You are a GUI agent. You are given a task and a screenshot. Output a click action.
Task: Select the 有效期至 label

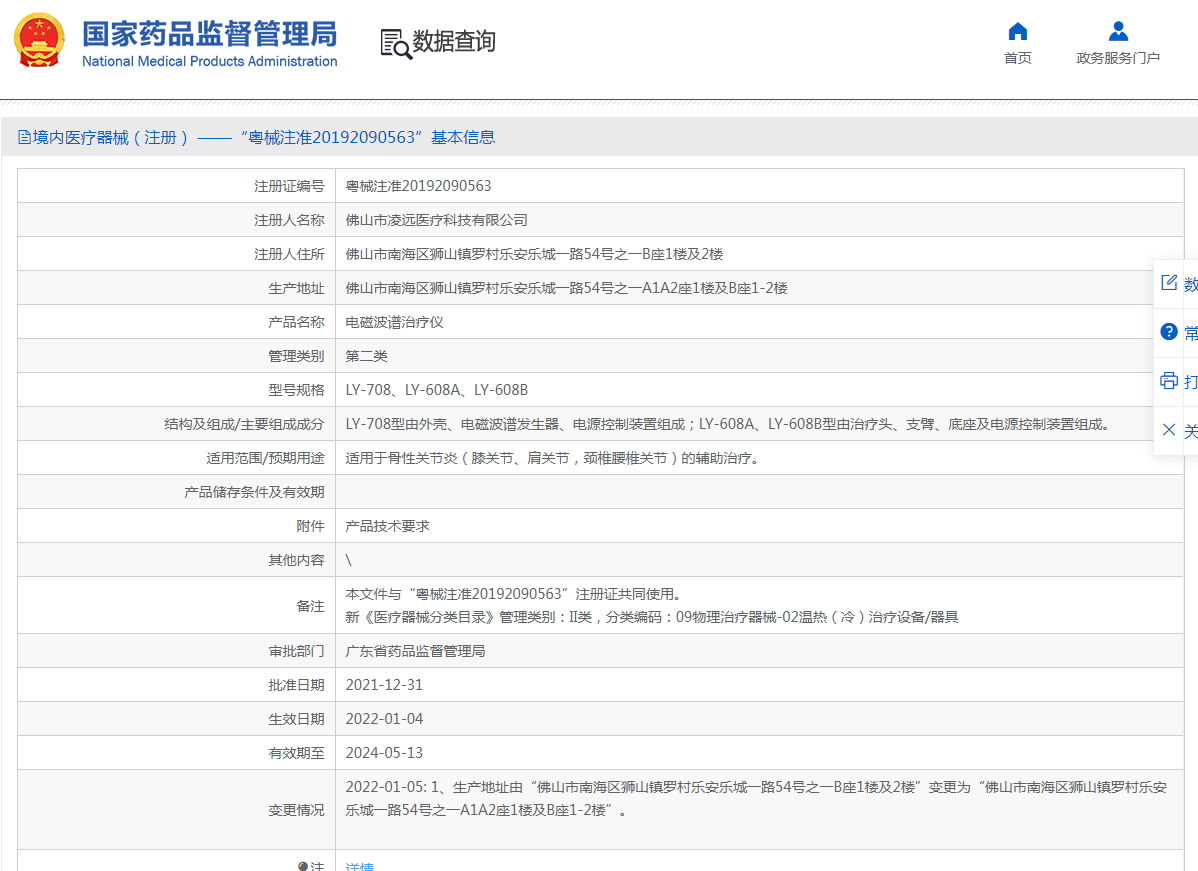click(x=296, y=753)
